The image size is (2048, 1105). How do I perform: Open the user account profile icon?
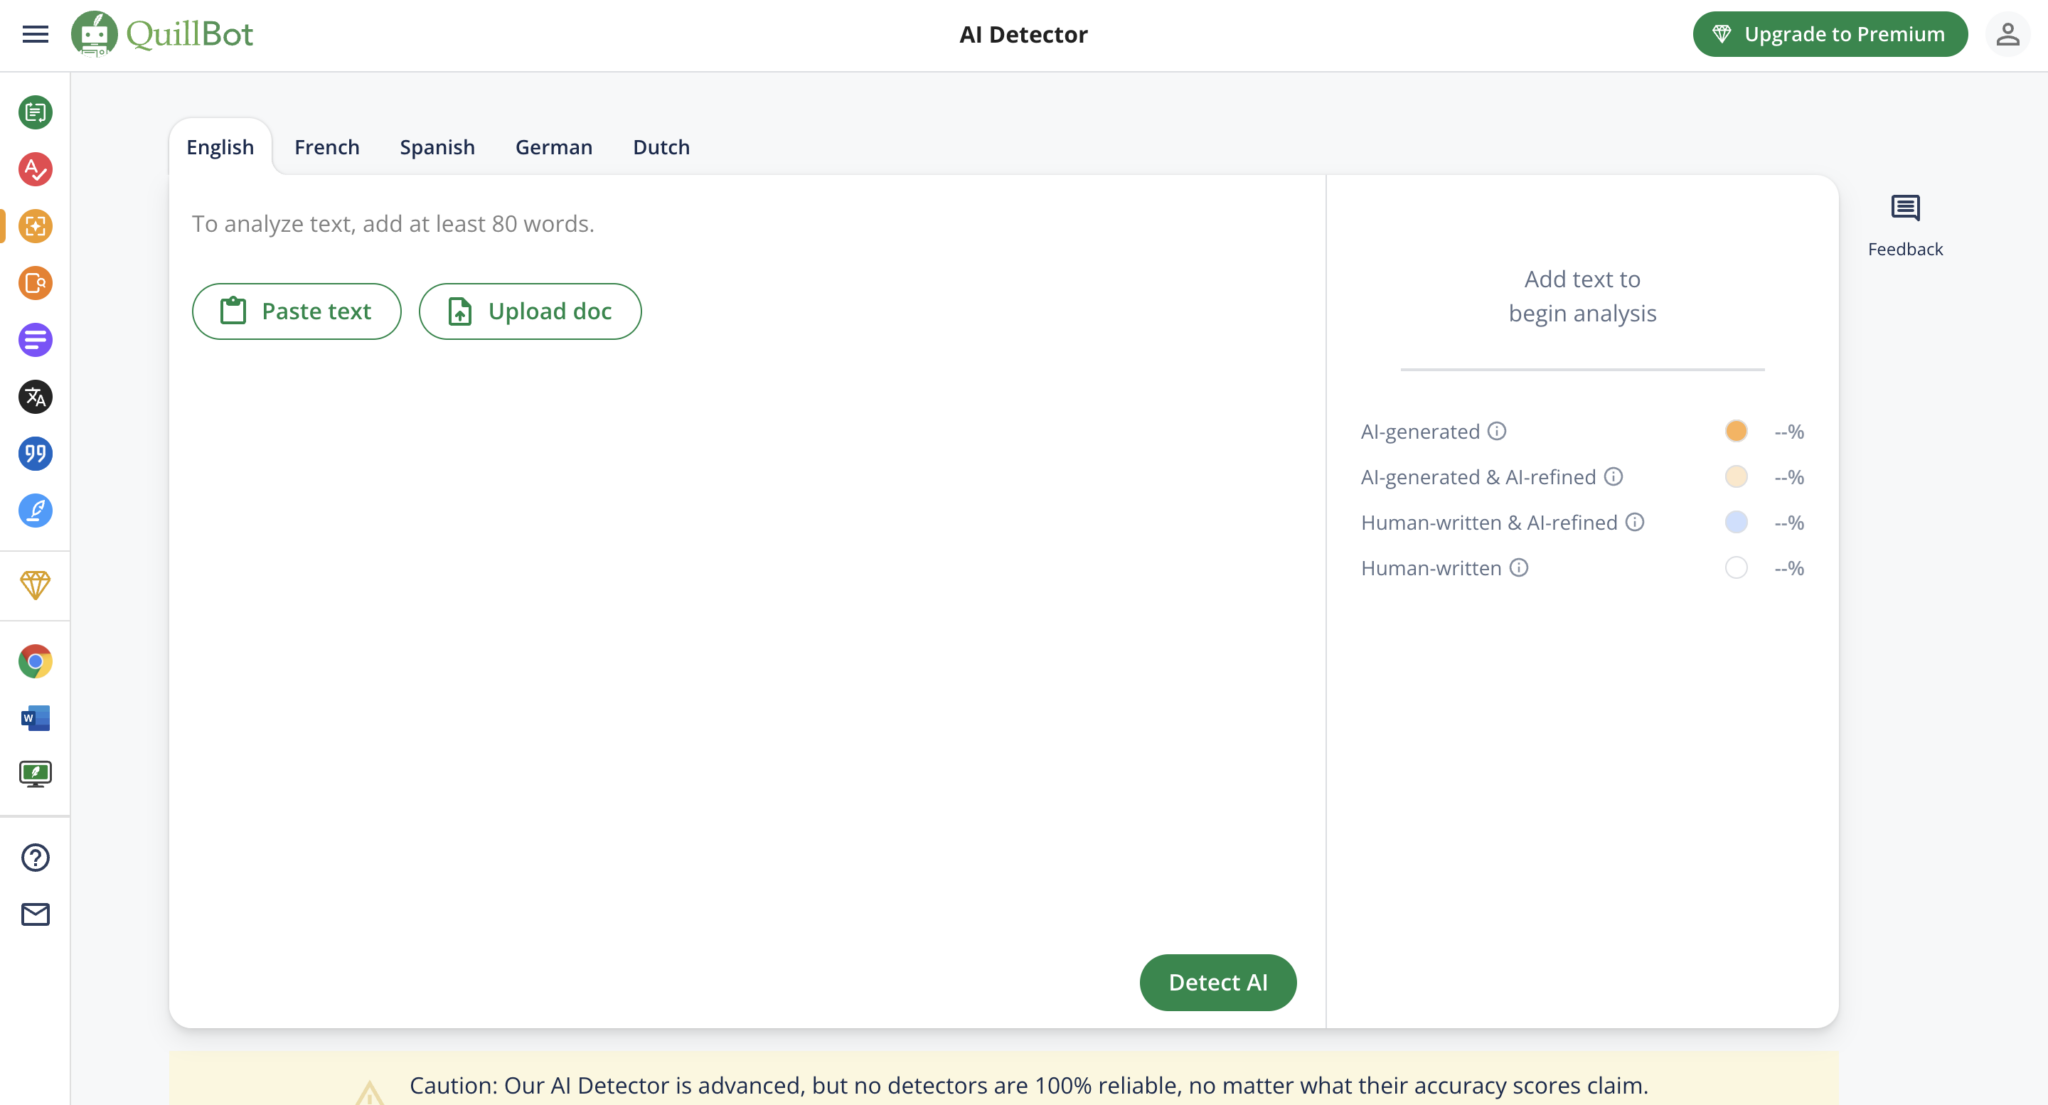[2007, 34]
